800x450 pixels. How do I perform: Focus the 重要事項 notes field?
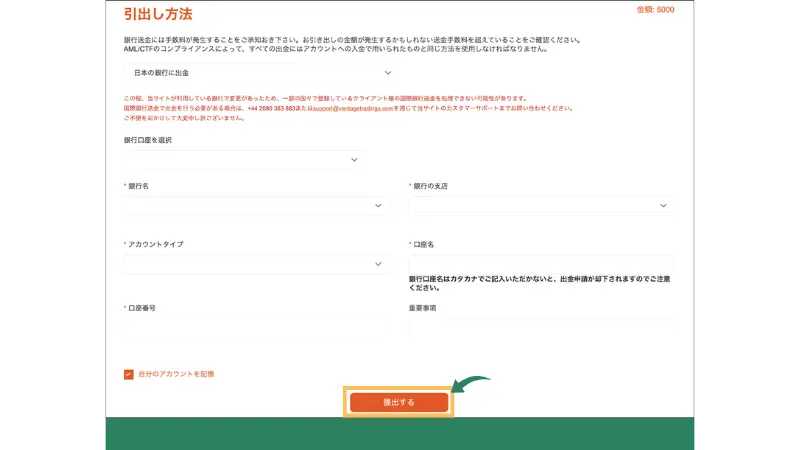pyautogui.click(x=541, y=327)
